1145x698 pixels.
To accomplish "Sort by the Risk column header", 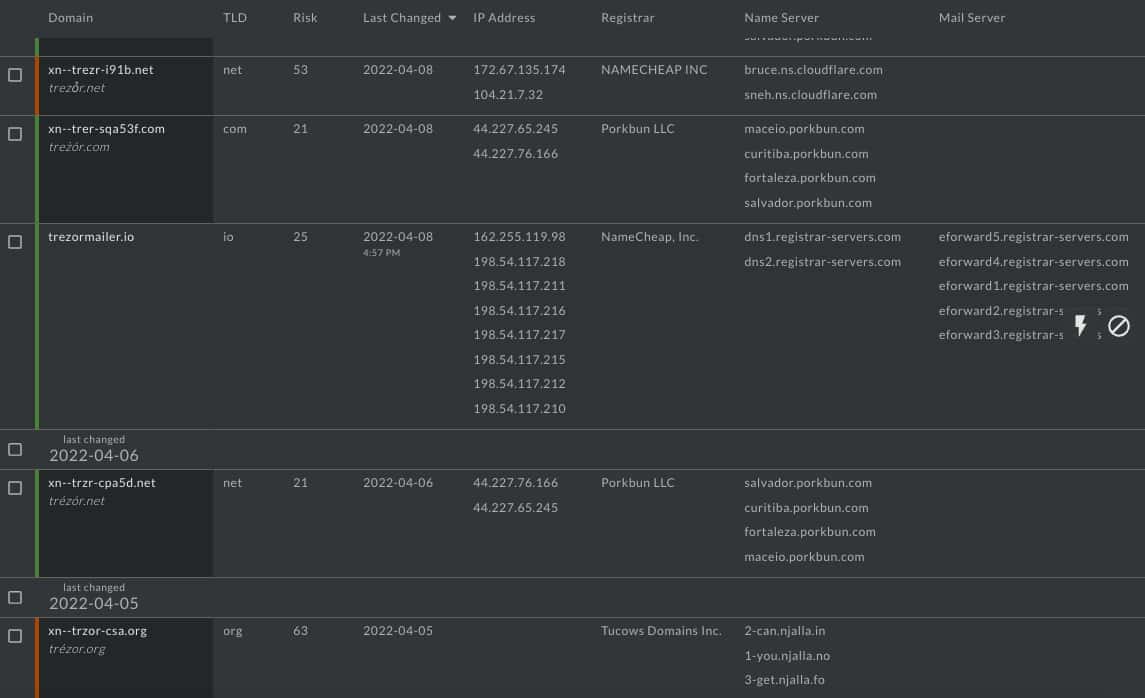I will click(304, 17).
